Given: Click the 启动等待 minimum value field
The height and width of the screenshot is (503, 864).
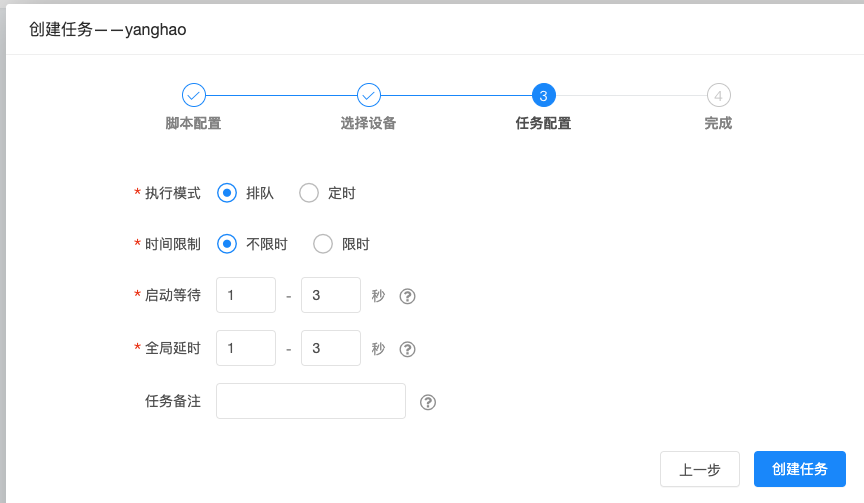Looking at the screenshot, I should [245, 295].
